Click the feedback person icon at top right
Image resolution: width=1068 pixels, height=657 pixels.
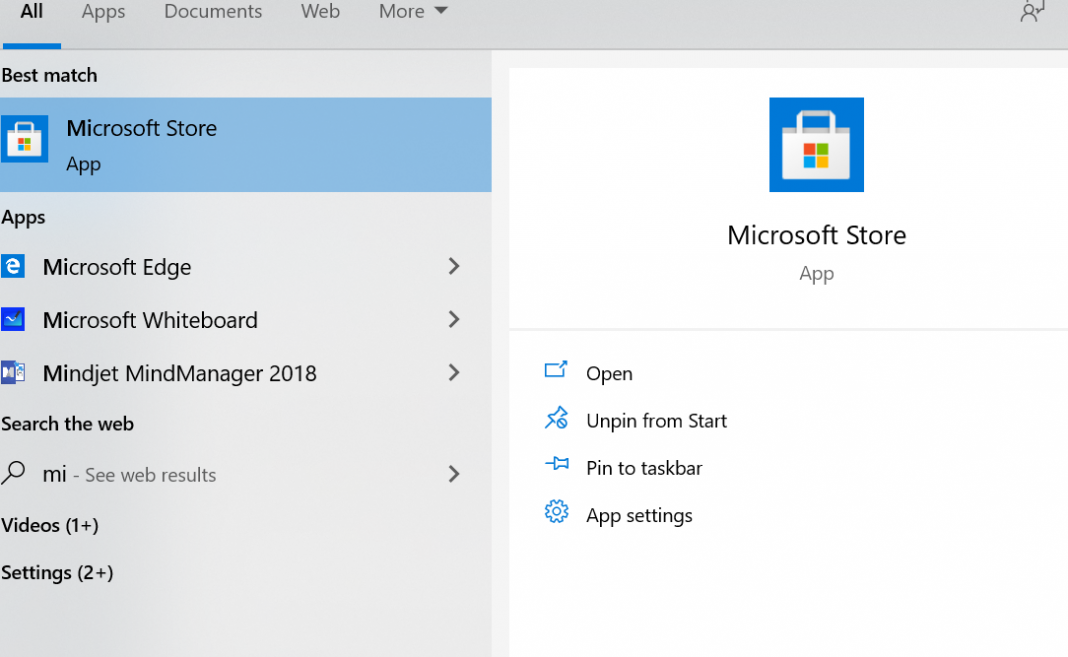(x=1031, y=12)
